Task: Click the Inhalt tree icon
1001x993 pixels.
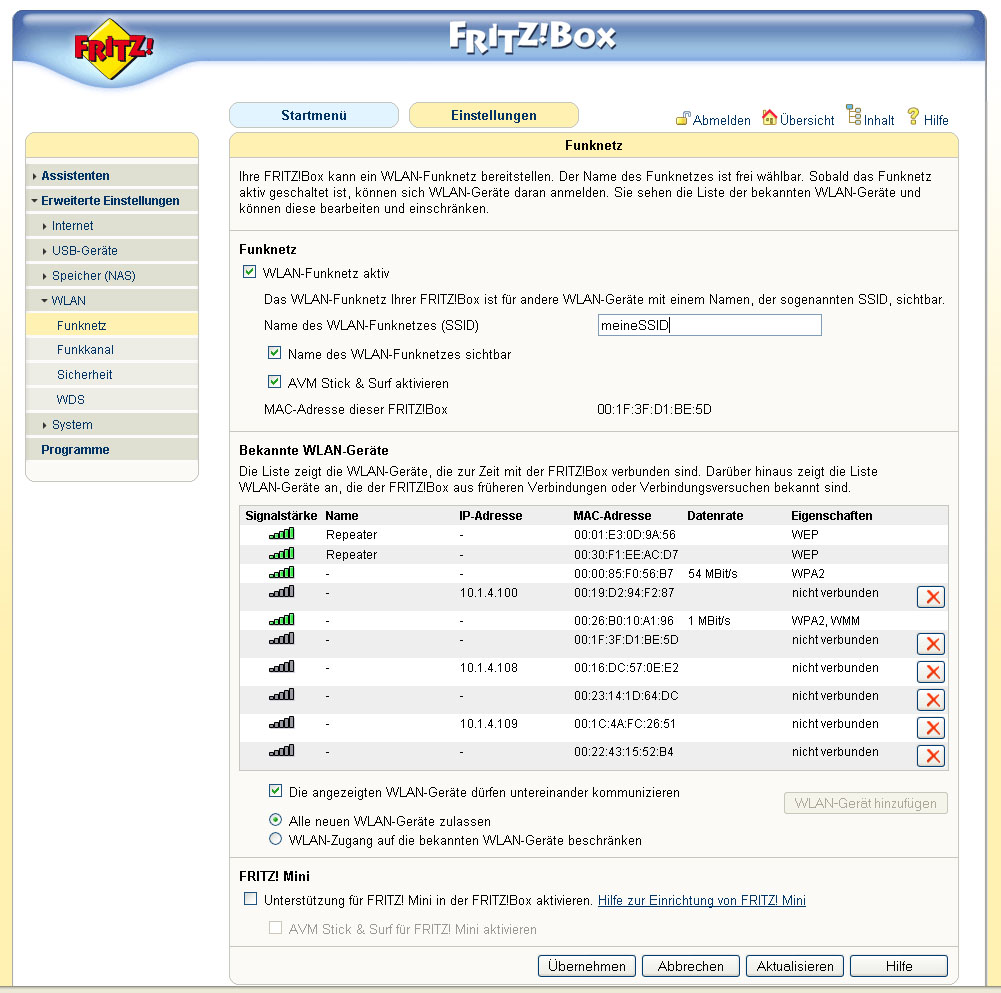Action: (x=854, y=116)
